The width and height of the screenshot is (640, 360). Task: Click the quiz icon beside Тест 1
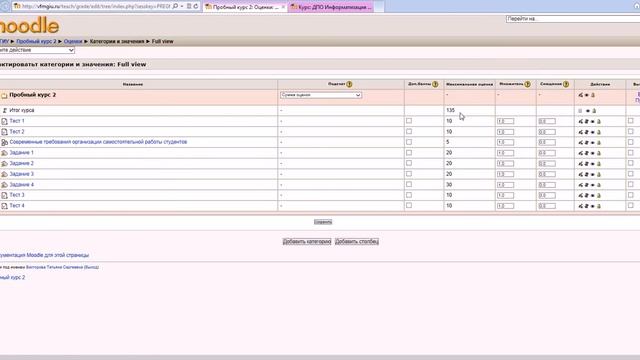(4, 121)
